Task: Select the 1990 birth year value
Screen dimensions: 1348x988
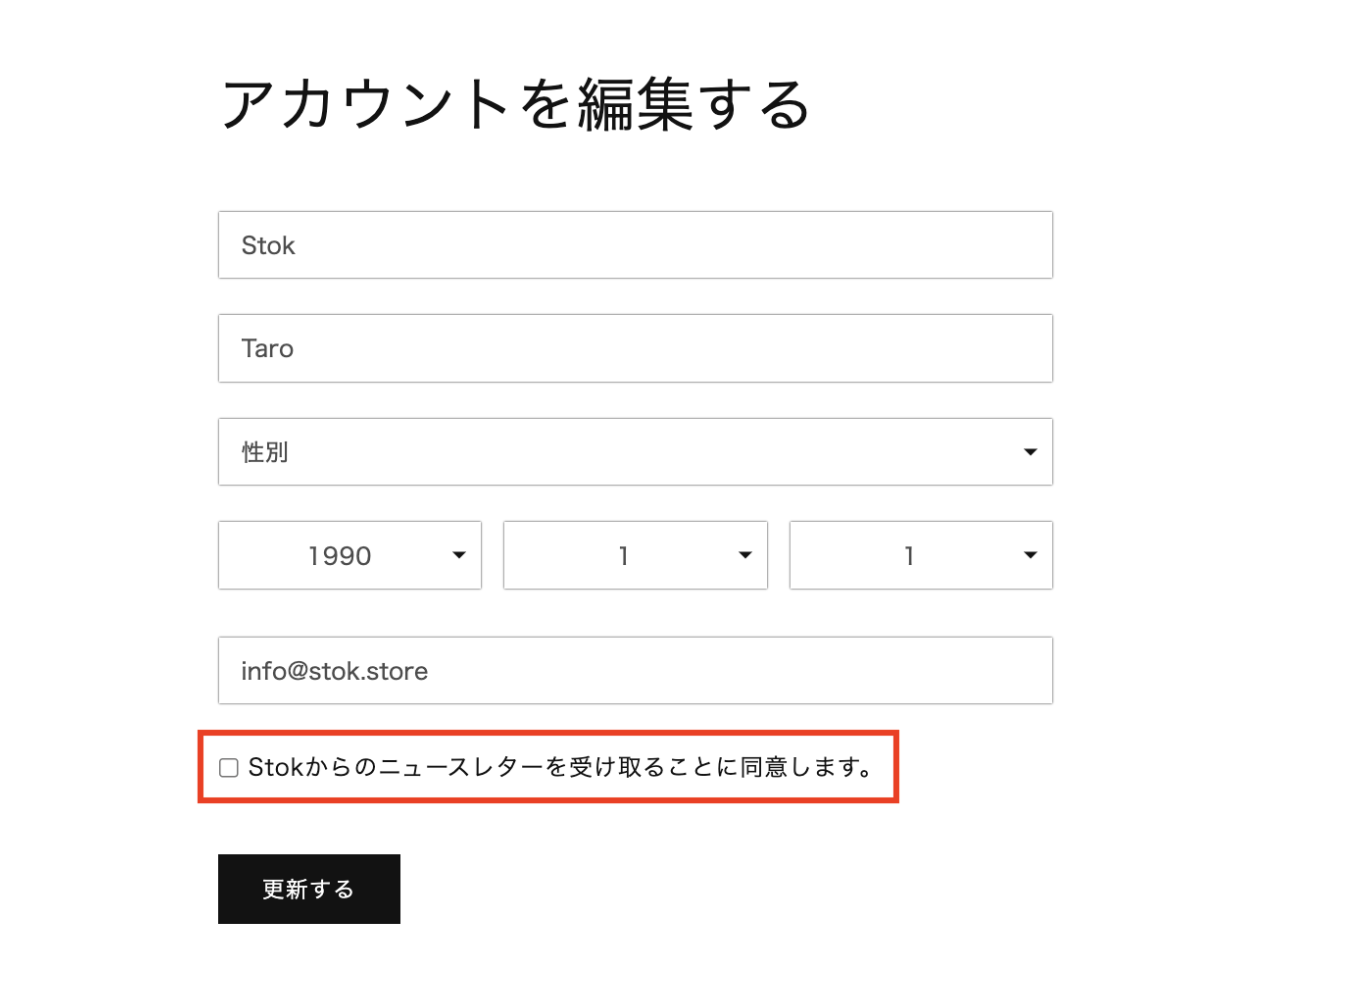Action: 340,556
